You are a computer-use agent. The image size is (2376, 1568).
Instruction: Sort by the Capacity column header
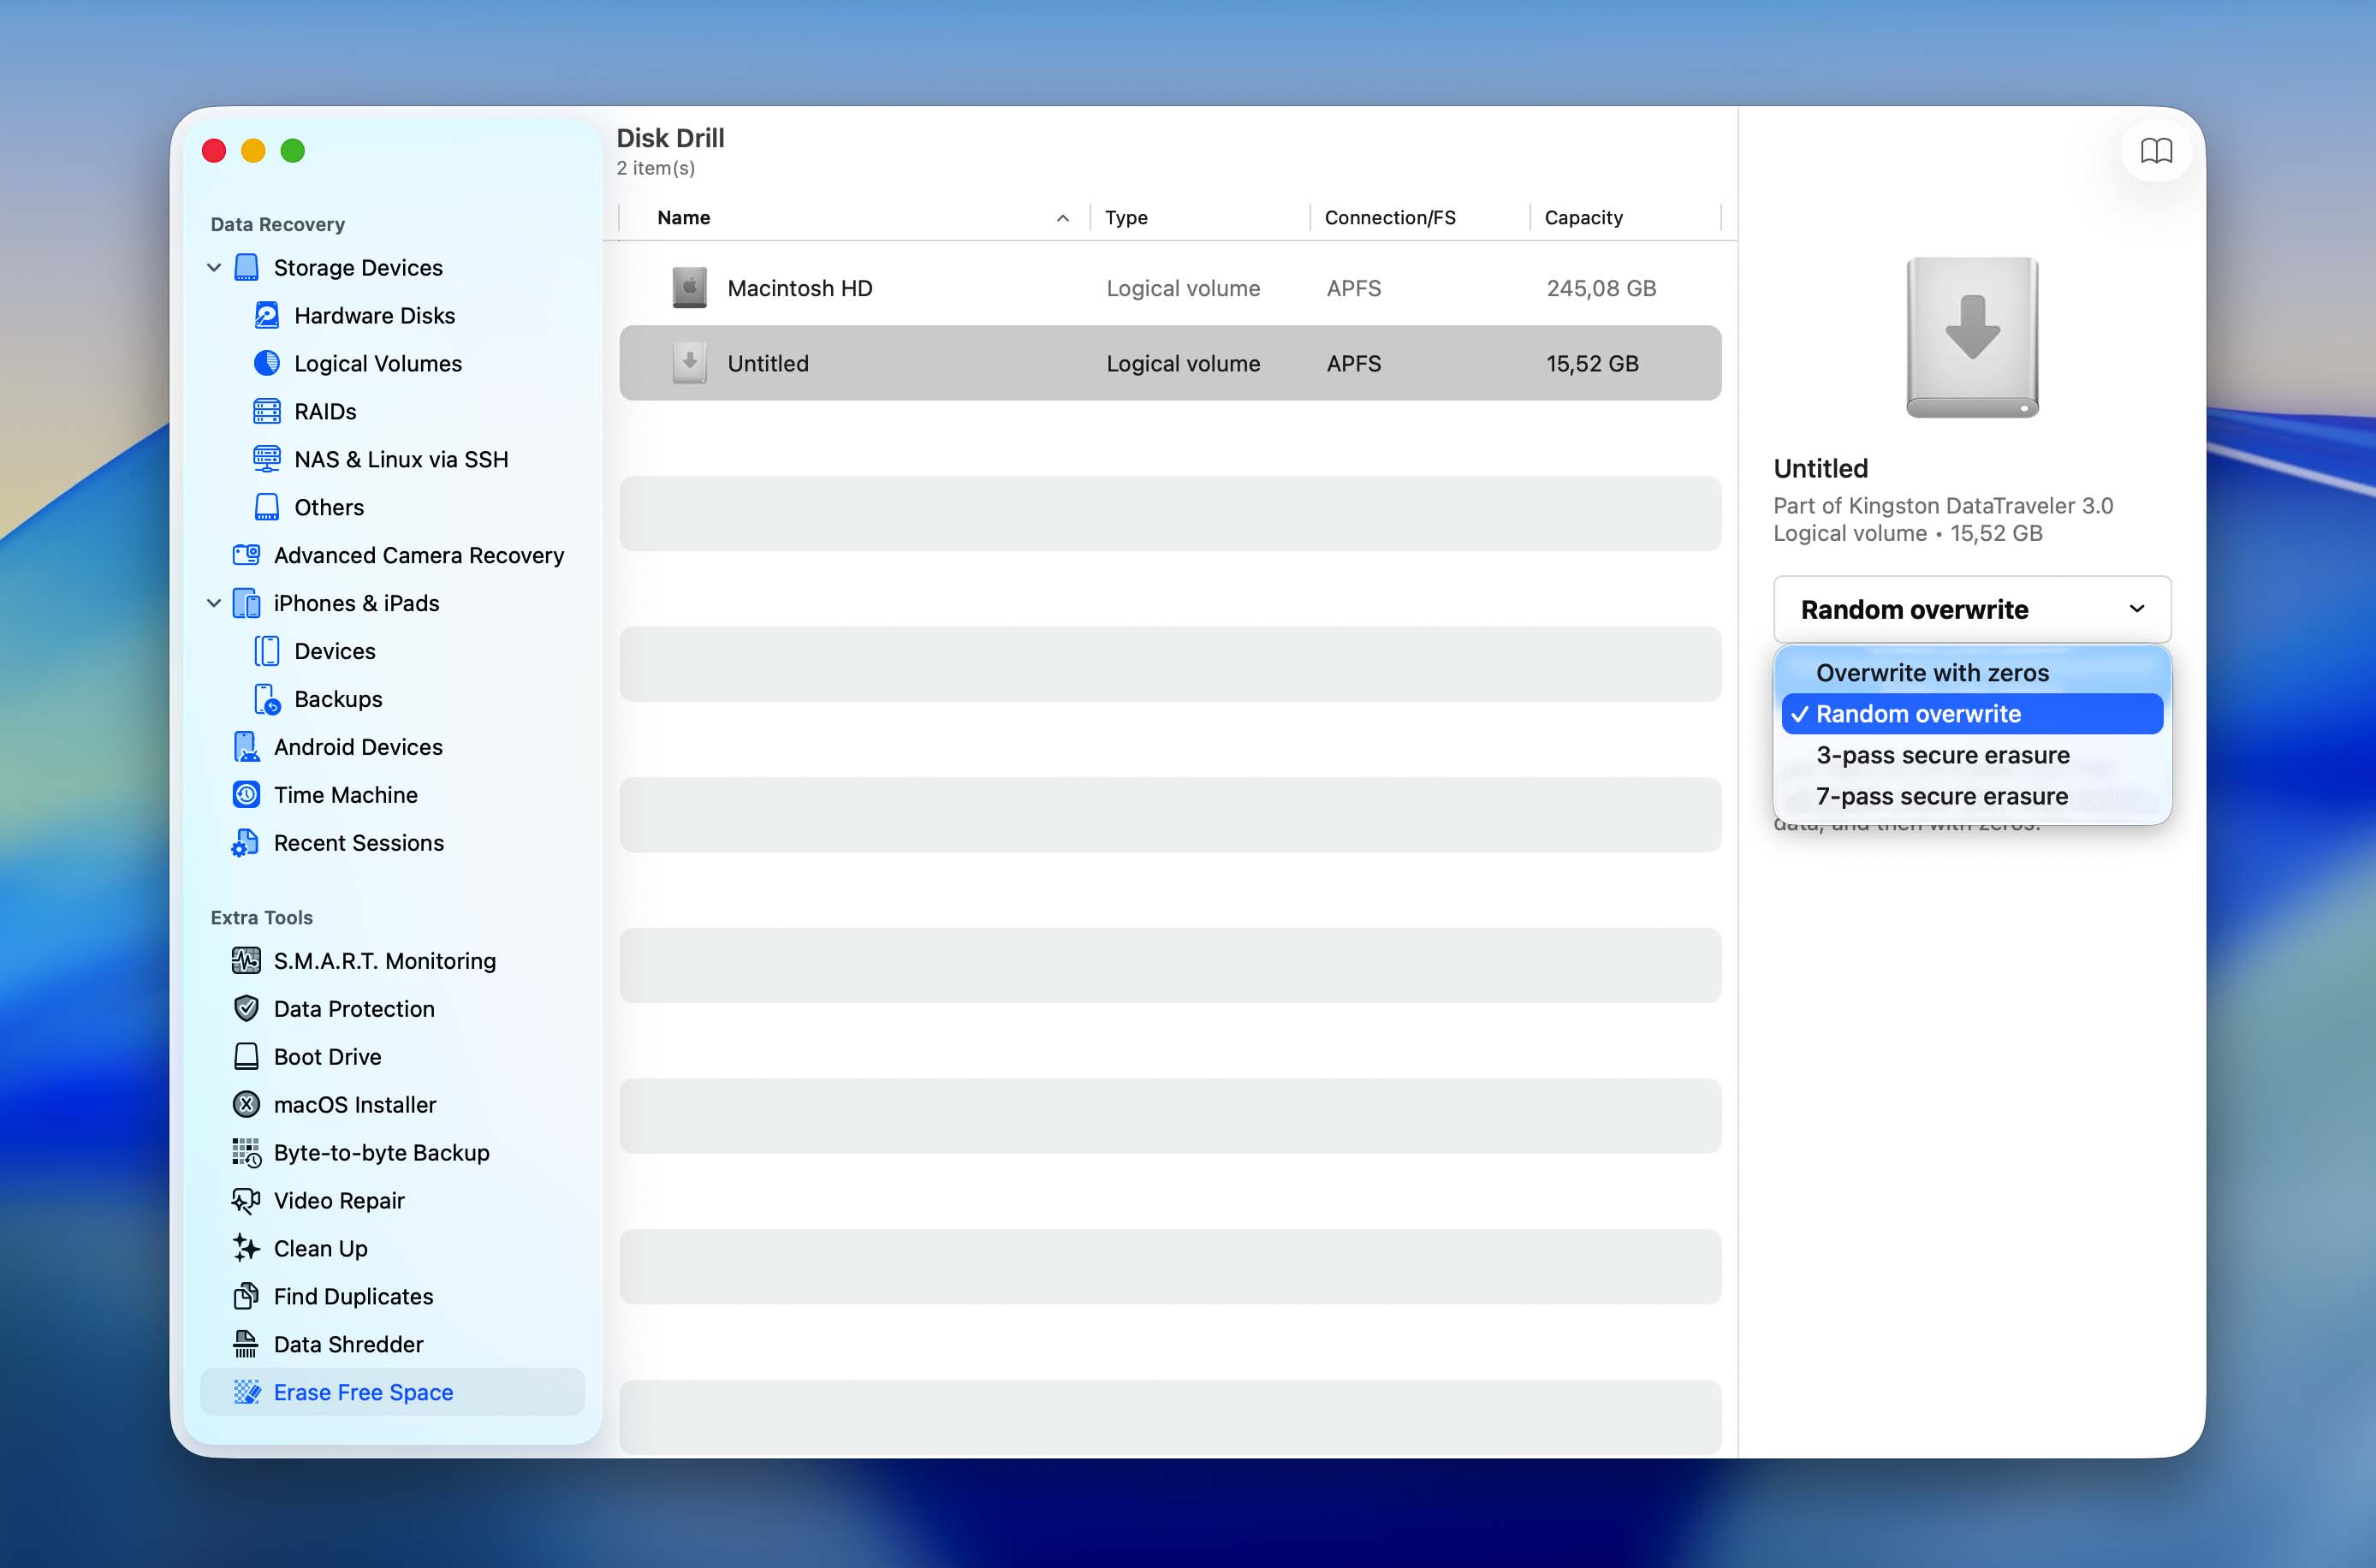[1583, 218]
